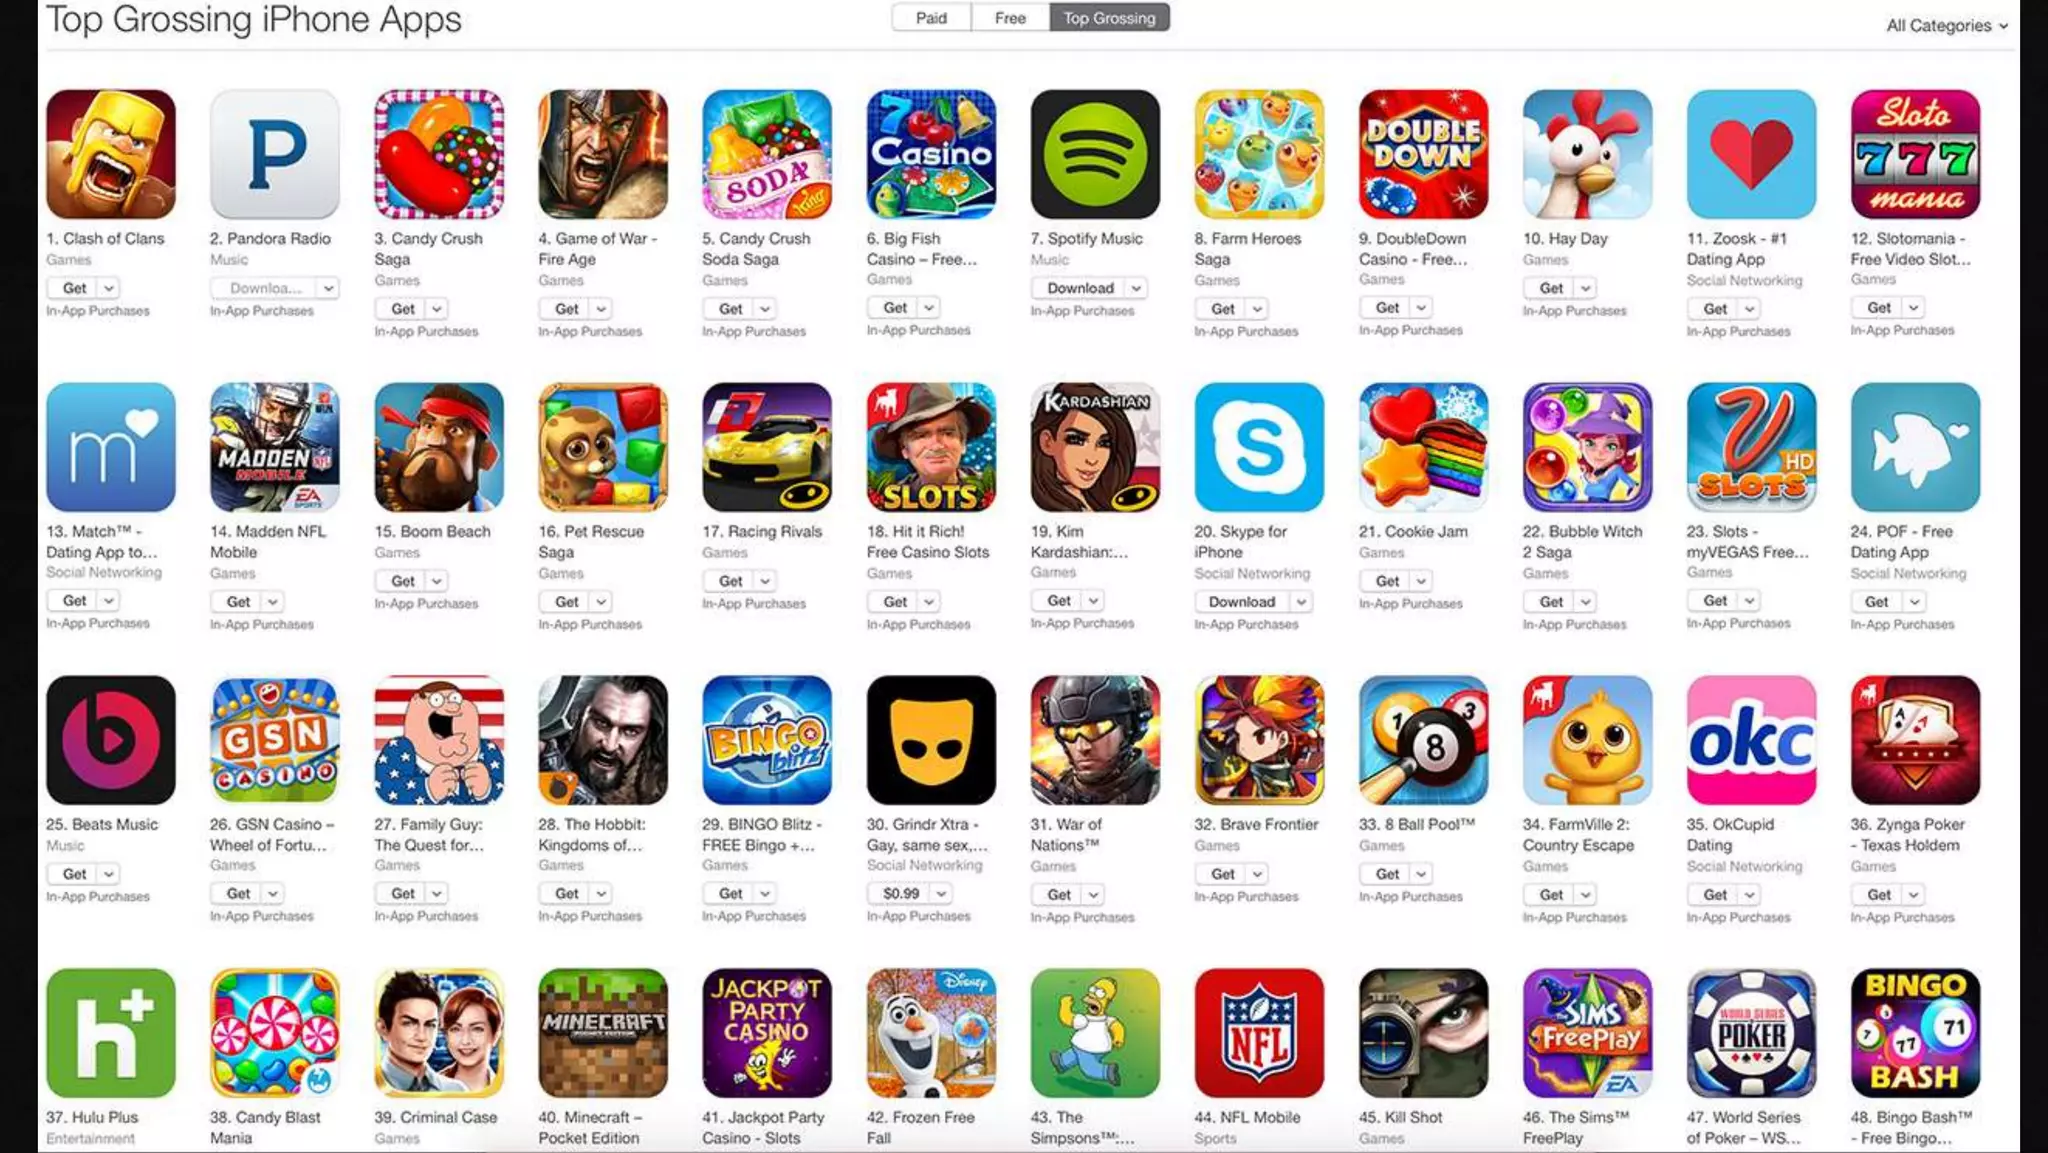Select the Top Grossing tab
Screen dimensions: 2048x1153
(1109, 18)
